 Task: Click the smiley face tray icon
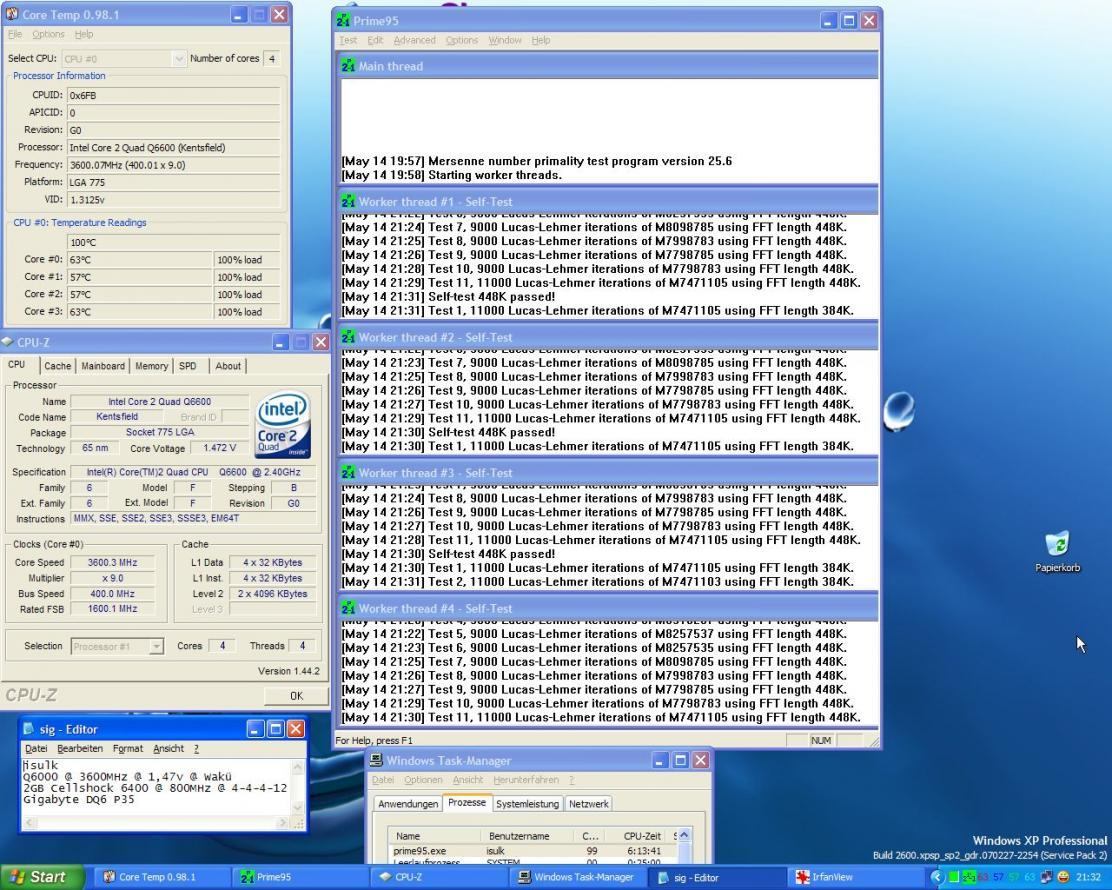coord(1063,877)
